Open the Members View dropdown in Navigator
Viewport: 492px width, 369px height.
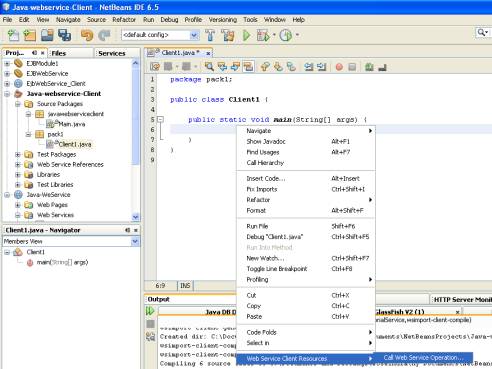(x=135, y=241)
